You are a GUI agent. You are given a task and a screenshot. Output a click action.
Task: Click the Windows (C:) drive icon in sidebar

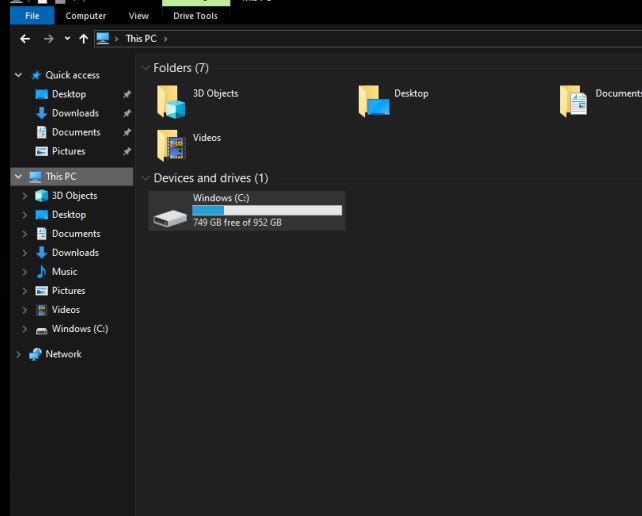click(x=41, y=330)
